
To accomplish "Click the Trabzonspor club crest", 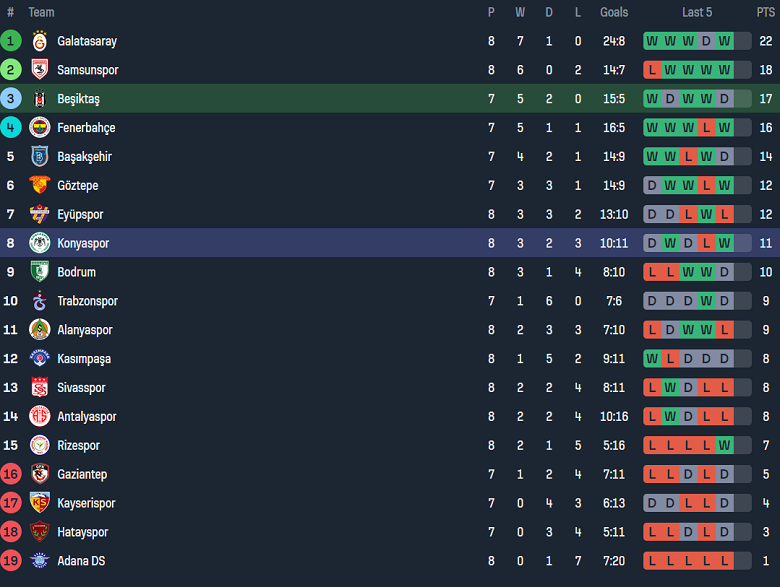I will click(x=39, y=301).
